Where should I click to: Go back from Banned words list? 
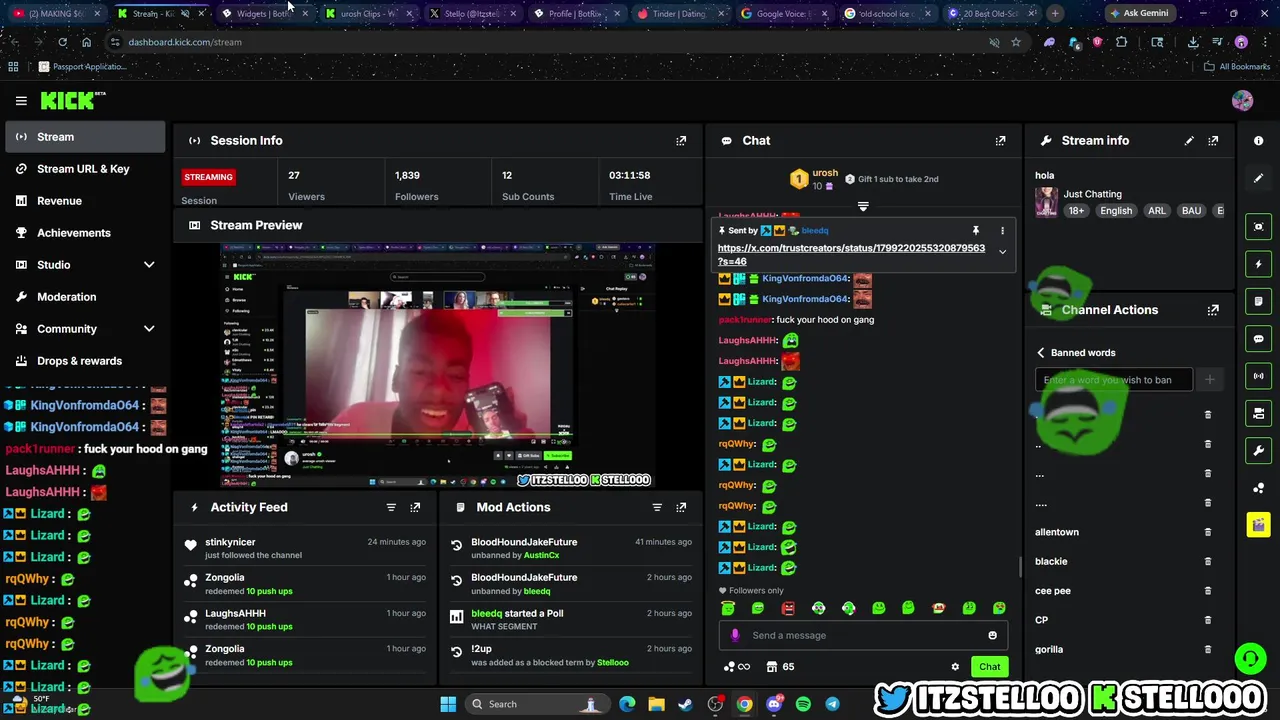point(1041,353)
